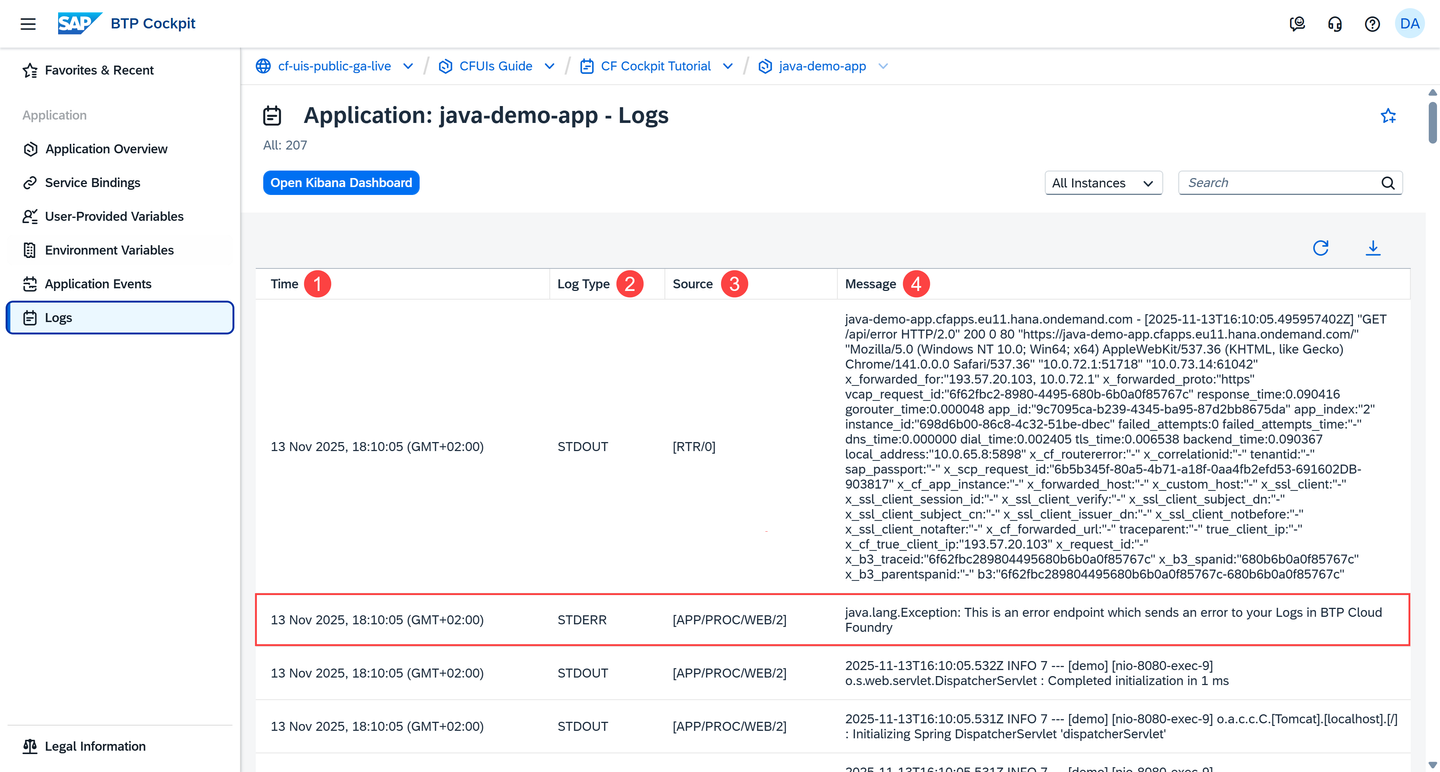Expand java-demo-app breadcrumb dropdown

(x=883, y=66)
